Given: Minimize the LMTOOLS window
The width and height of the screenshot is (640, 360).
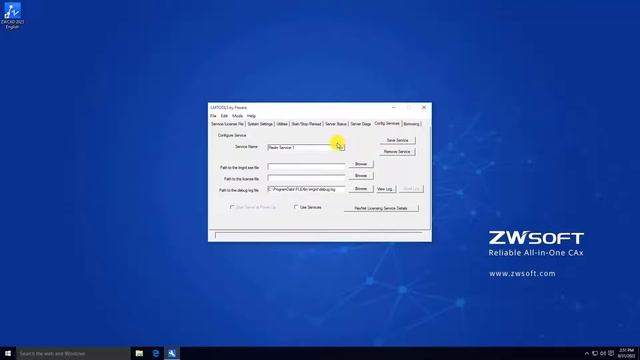Looking at the screenshot, I should pyautogui.click(x=393, y=107).
